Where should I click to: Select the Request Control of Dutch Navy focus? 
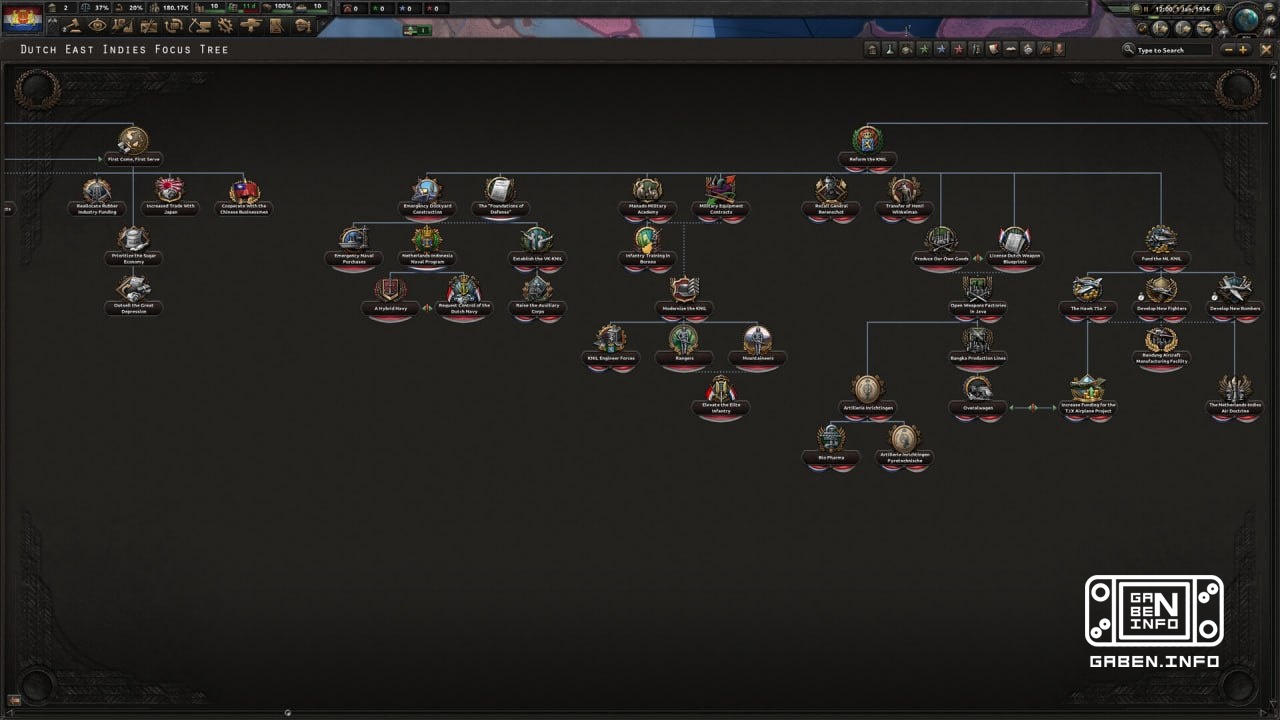tap(464, 296)
